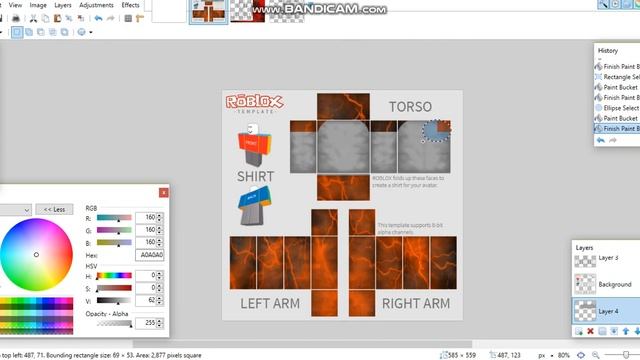Click the Merge Layer Down icon
The height and width of the screenshot is (360, 640).
point(614,331)
